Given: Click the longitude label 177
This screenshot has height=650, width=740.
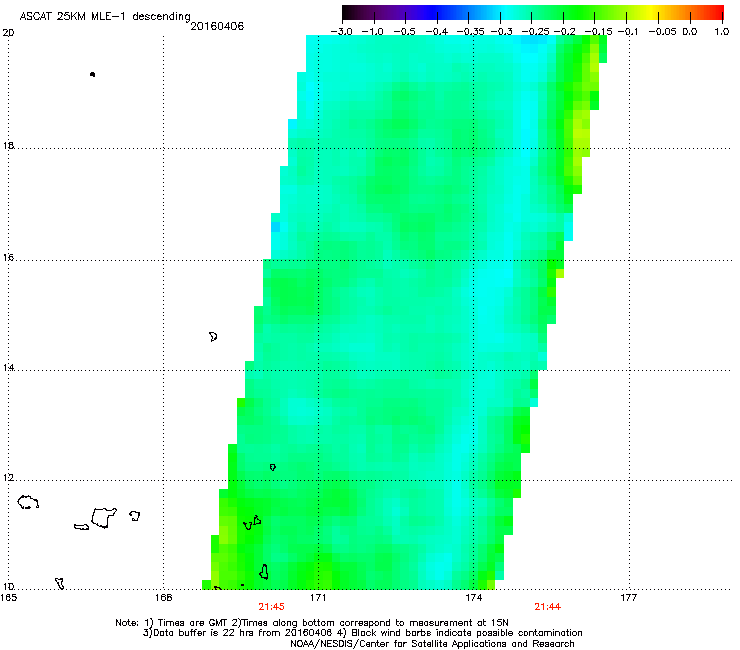Looking at the screenshot, I should coord(628,598).
